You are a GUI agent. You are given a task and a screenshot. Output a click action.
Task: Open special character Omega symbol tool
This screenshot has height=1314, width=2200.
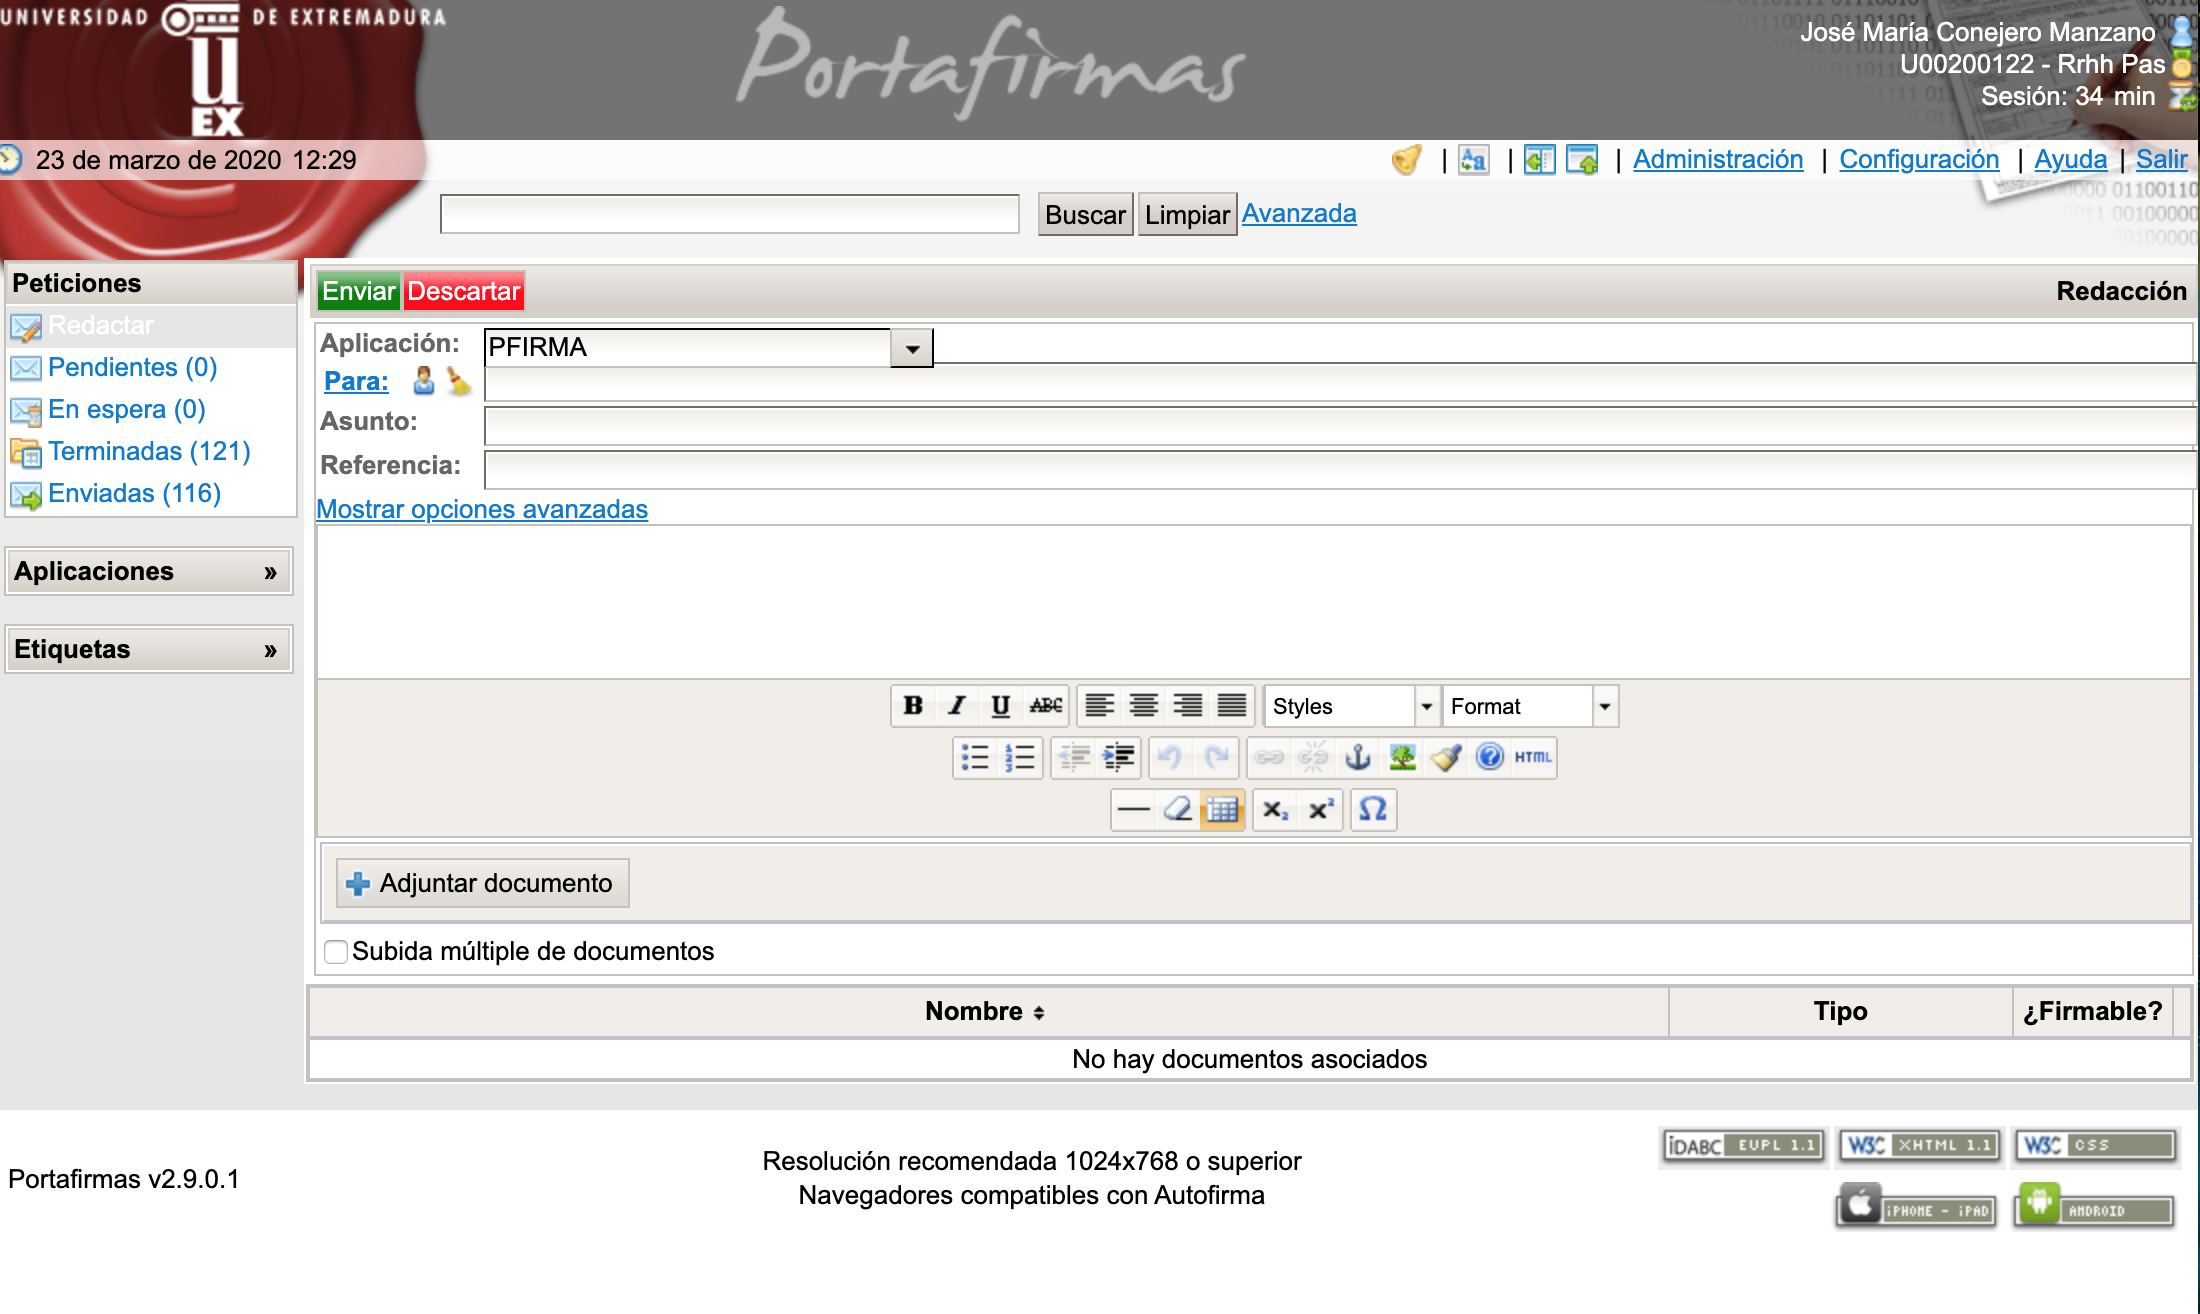click(x=1373, y=809)
